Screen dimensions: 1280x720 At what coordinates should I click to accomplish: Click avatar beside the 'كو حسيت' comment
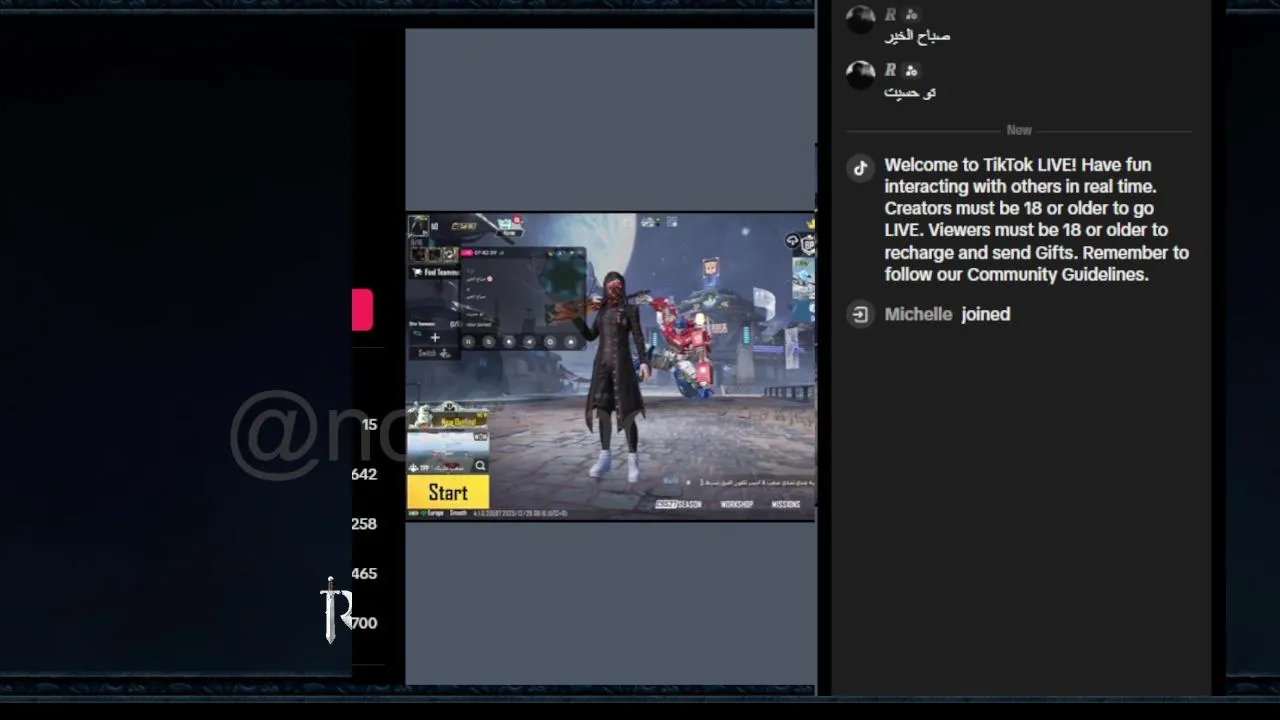(860, 75)
